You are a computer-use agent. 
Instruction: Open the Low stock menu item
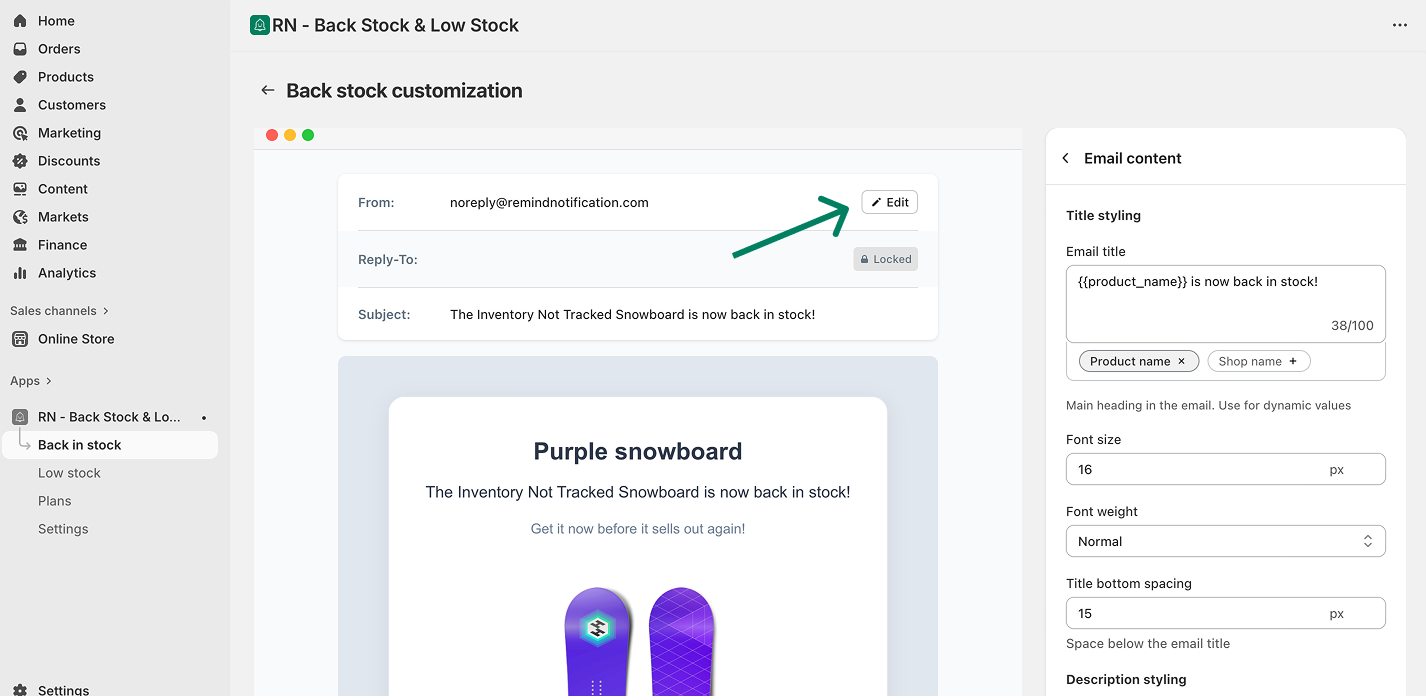click(69, 473)
